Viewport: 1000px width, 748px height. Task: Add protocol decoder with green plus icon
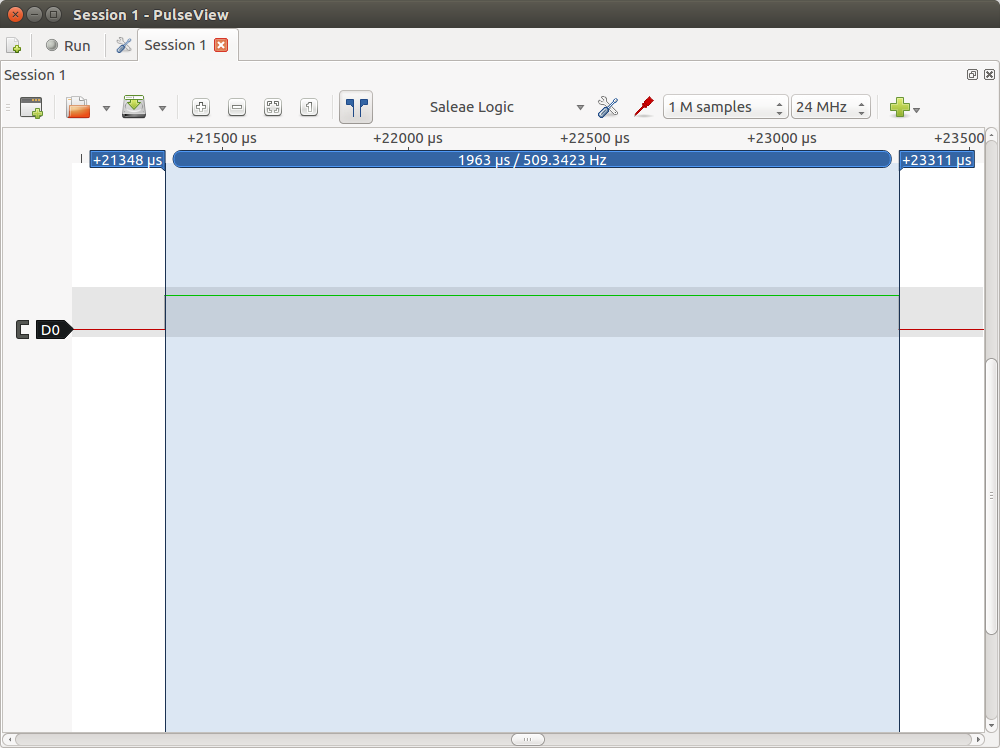899,107
